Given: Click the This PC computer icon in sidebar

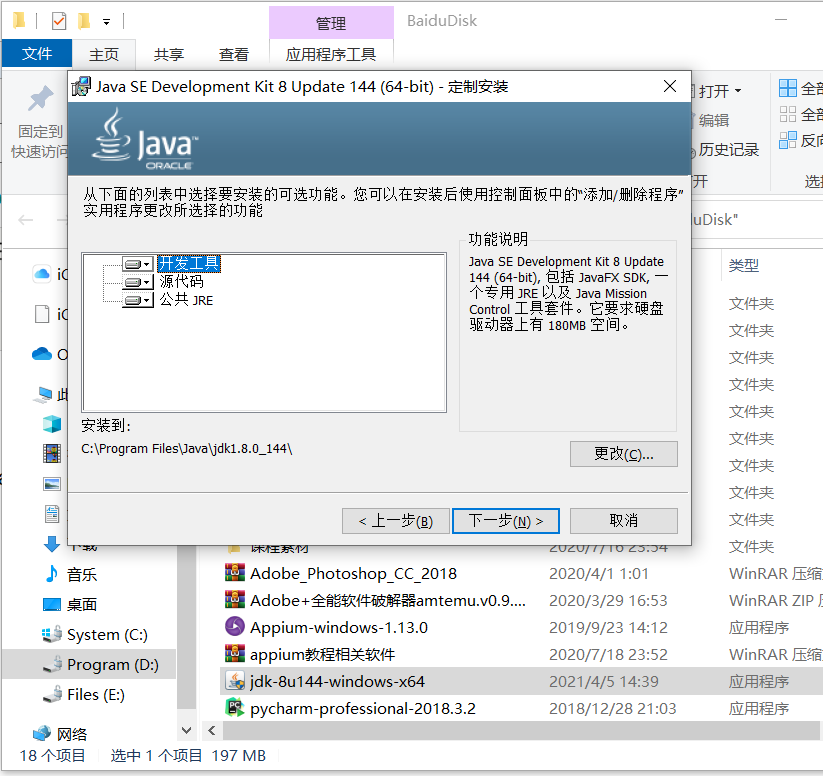Looking at the screenshot, I should coord(43,394).
